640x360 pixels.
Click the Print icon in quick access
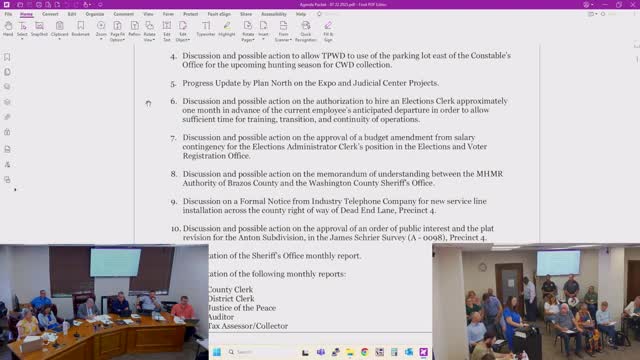[39, 4]
